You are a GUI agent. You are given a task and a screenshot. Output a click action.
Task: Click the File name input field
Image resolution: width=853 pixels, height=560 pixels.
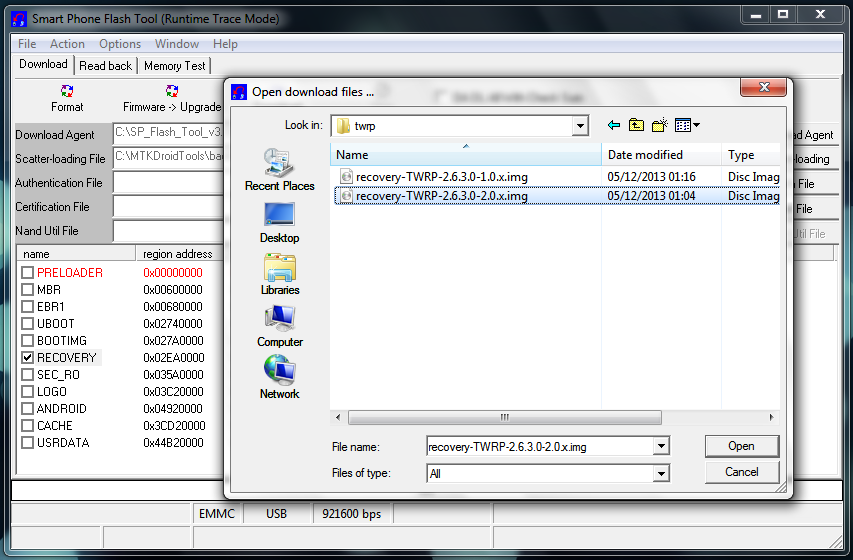540,447
